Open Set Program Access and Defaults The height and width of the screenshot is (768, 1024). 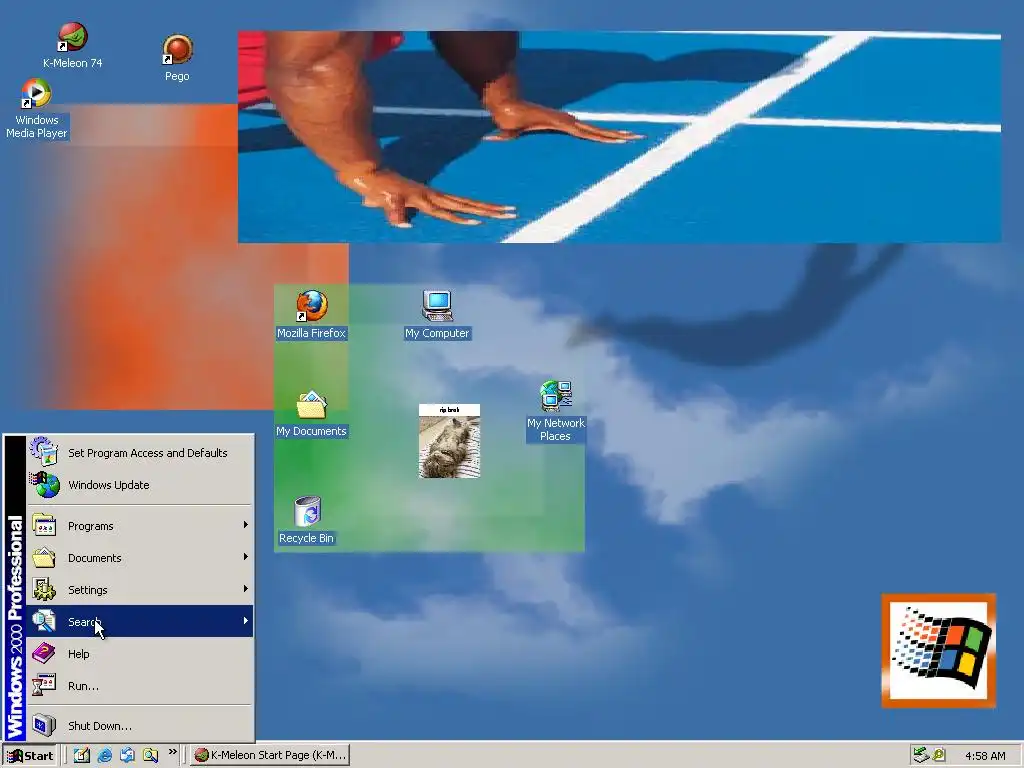click(x=140, y=453)
